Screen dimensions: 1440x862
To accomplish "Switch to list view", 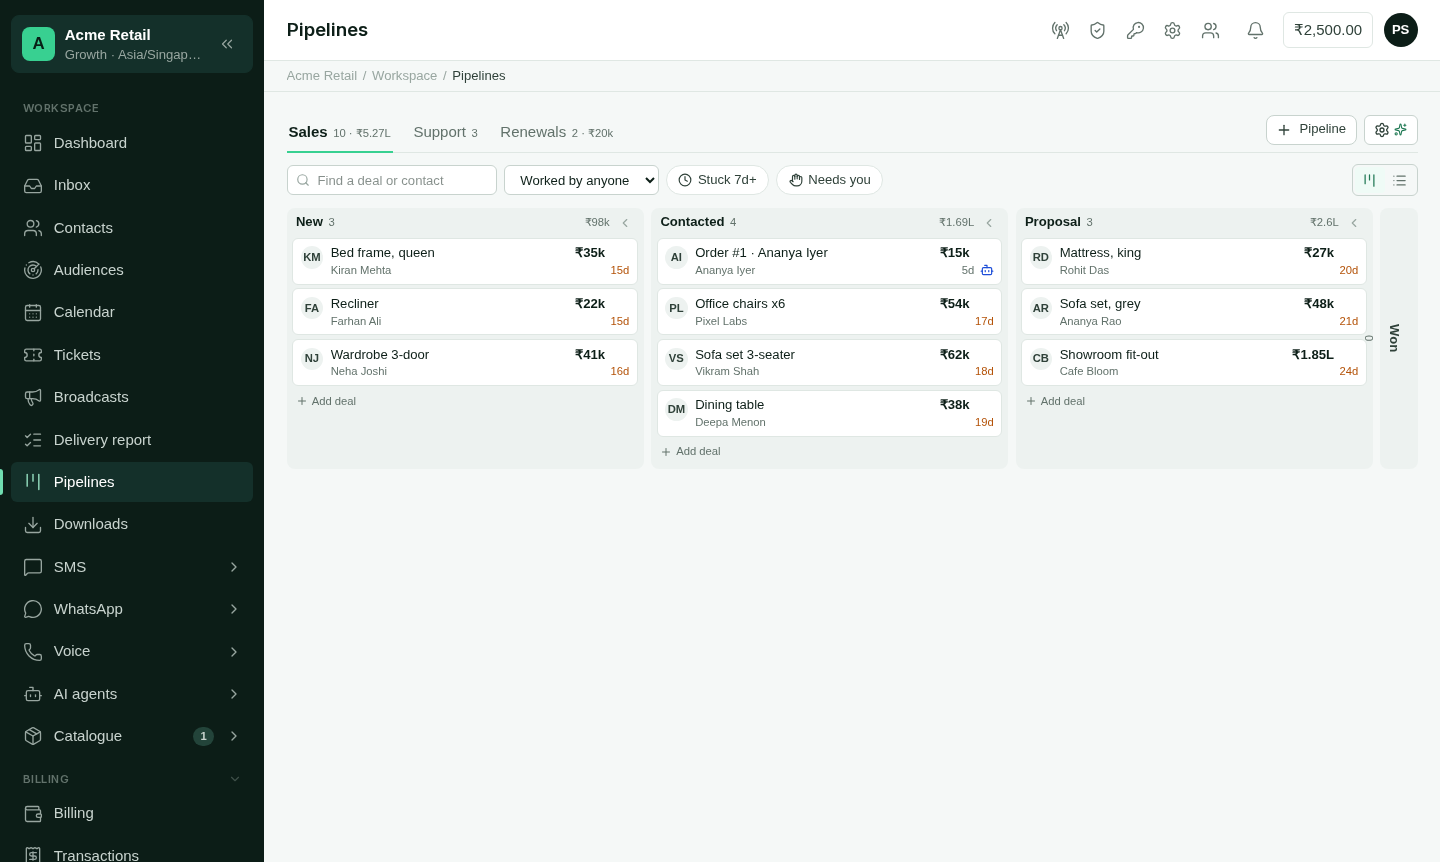I will [1400, 180].
